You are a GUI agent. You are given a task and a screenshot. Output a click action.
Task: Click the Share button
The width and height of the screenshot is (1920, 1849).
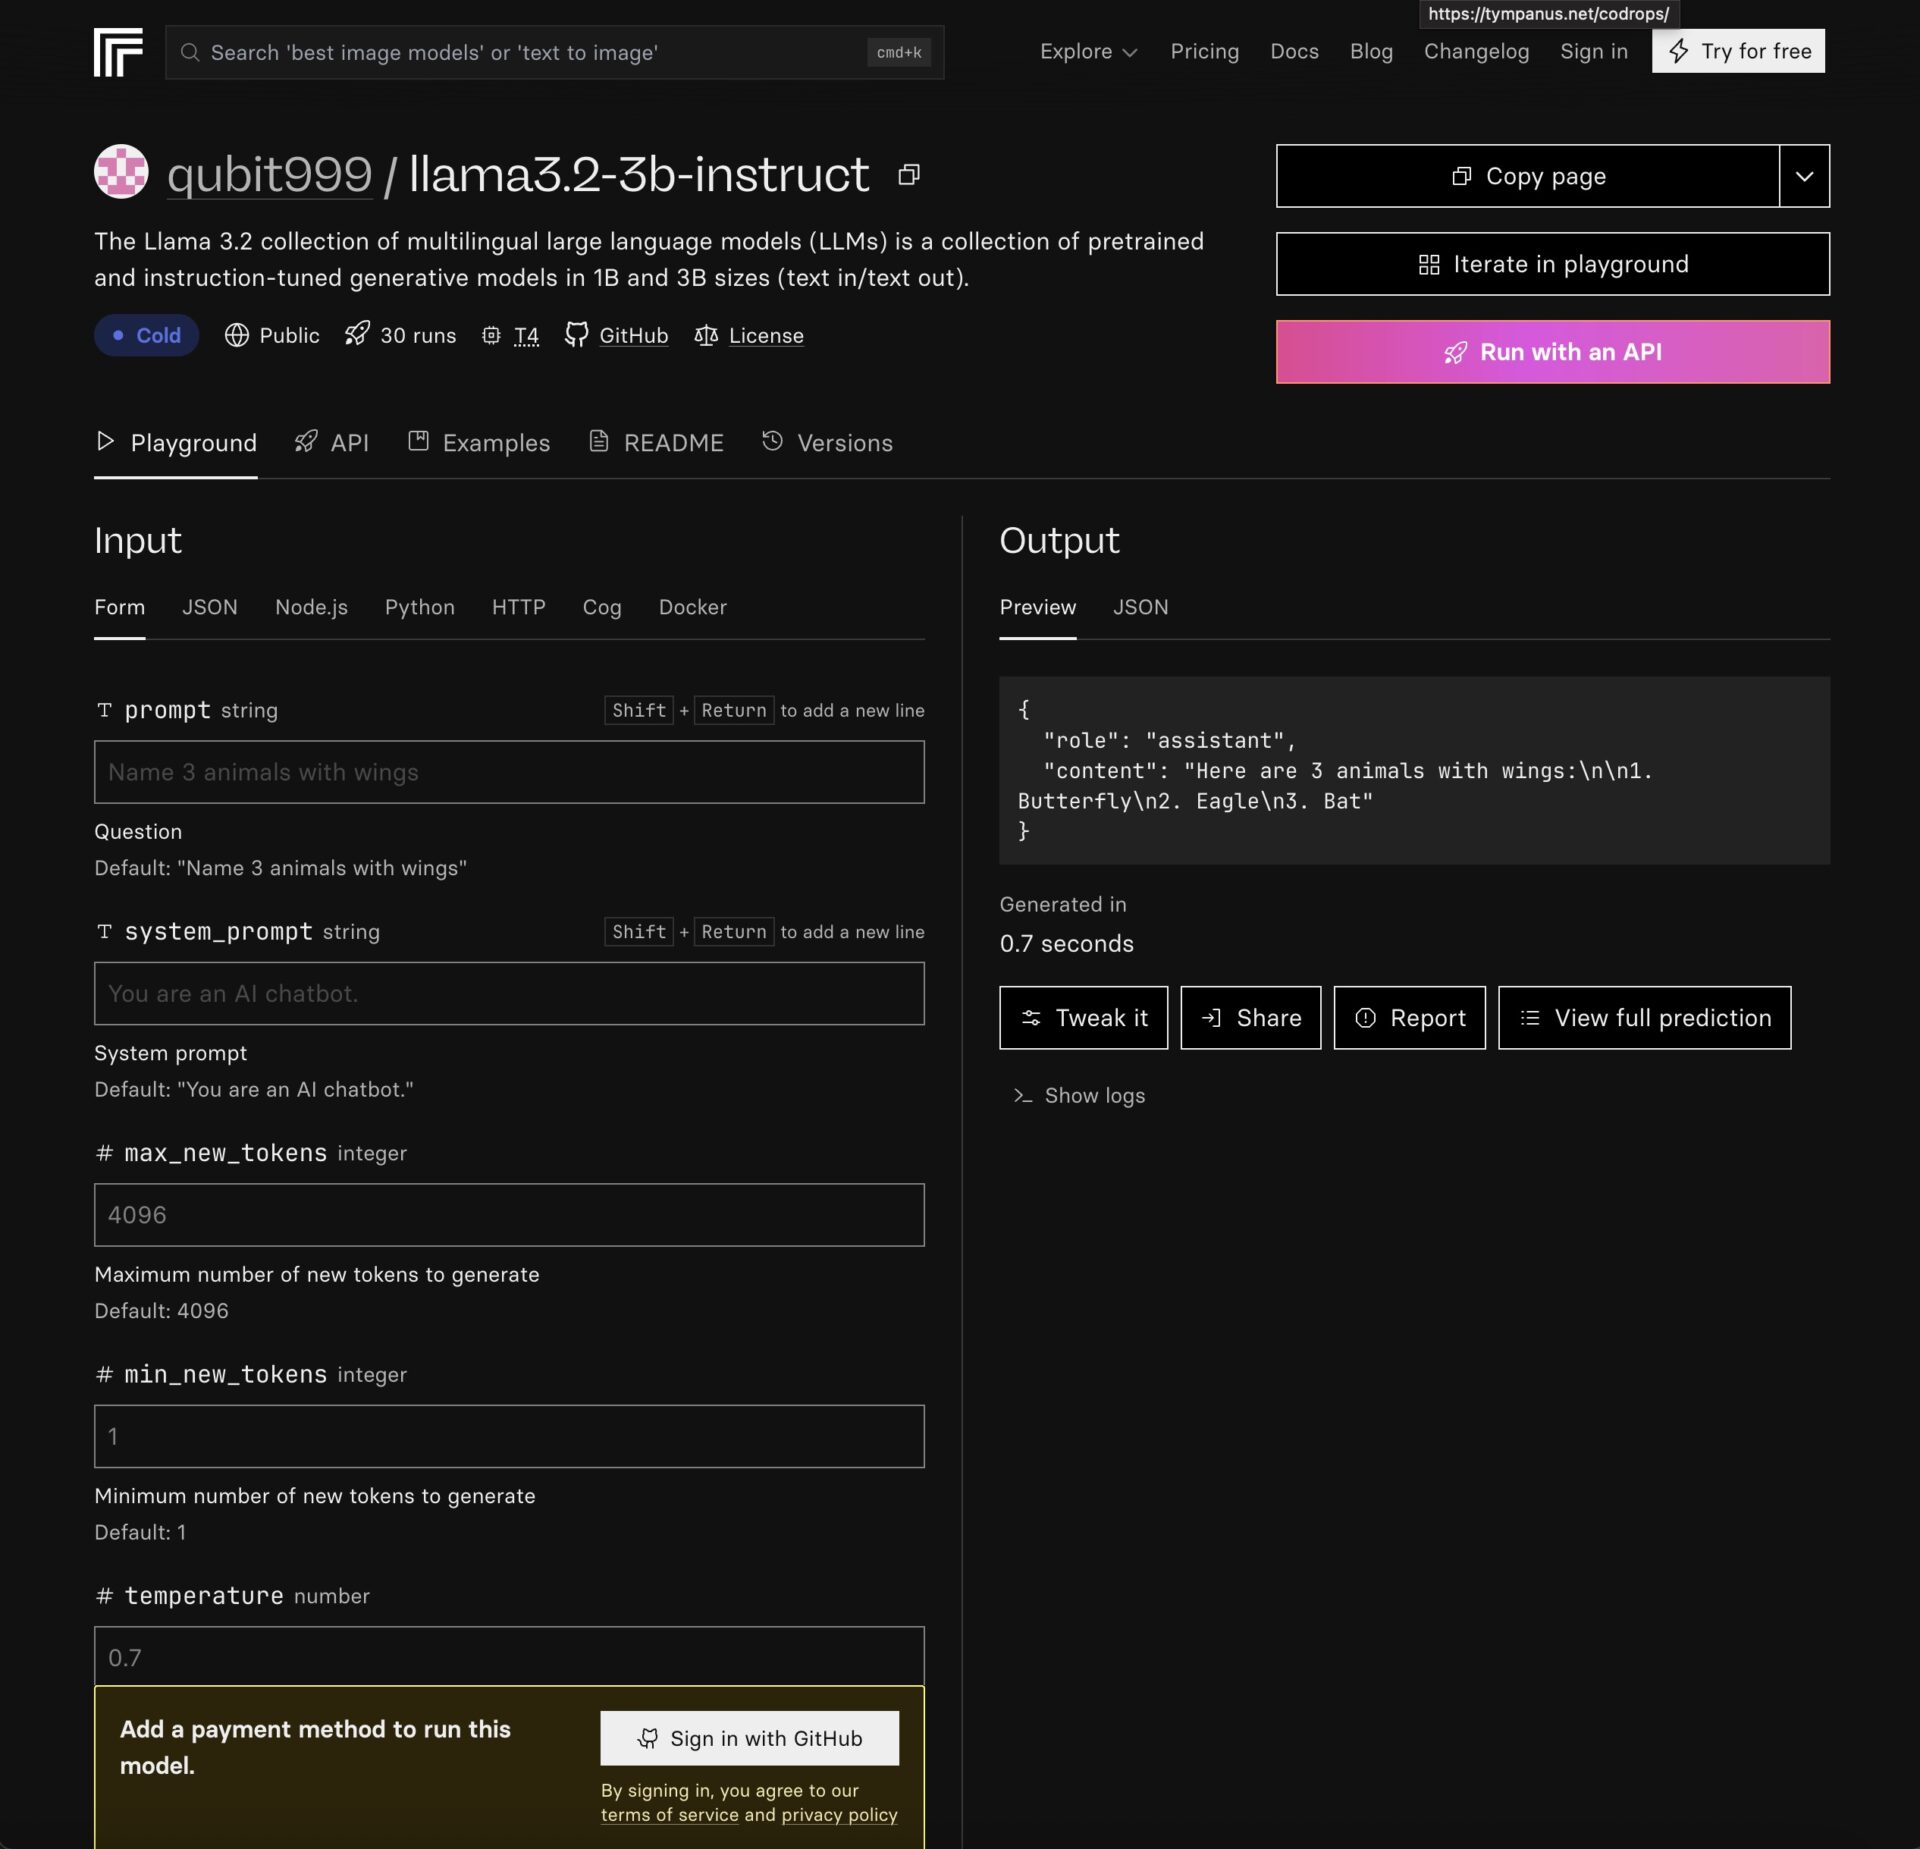pyautogui.click(x=1251, y=1018)
